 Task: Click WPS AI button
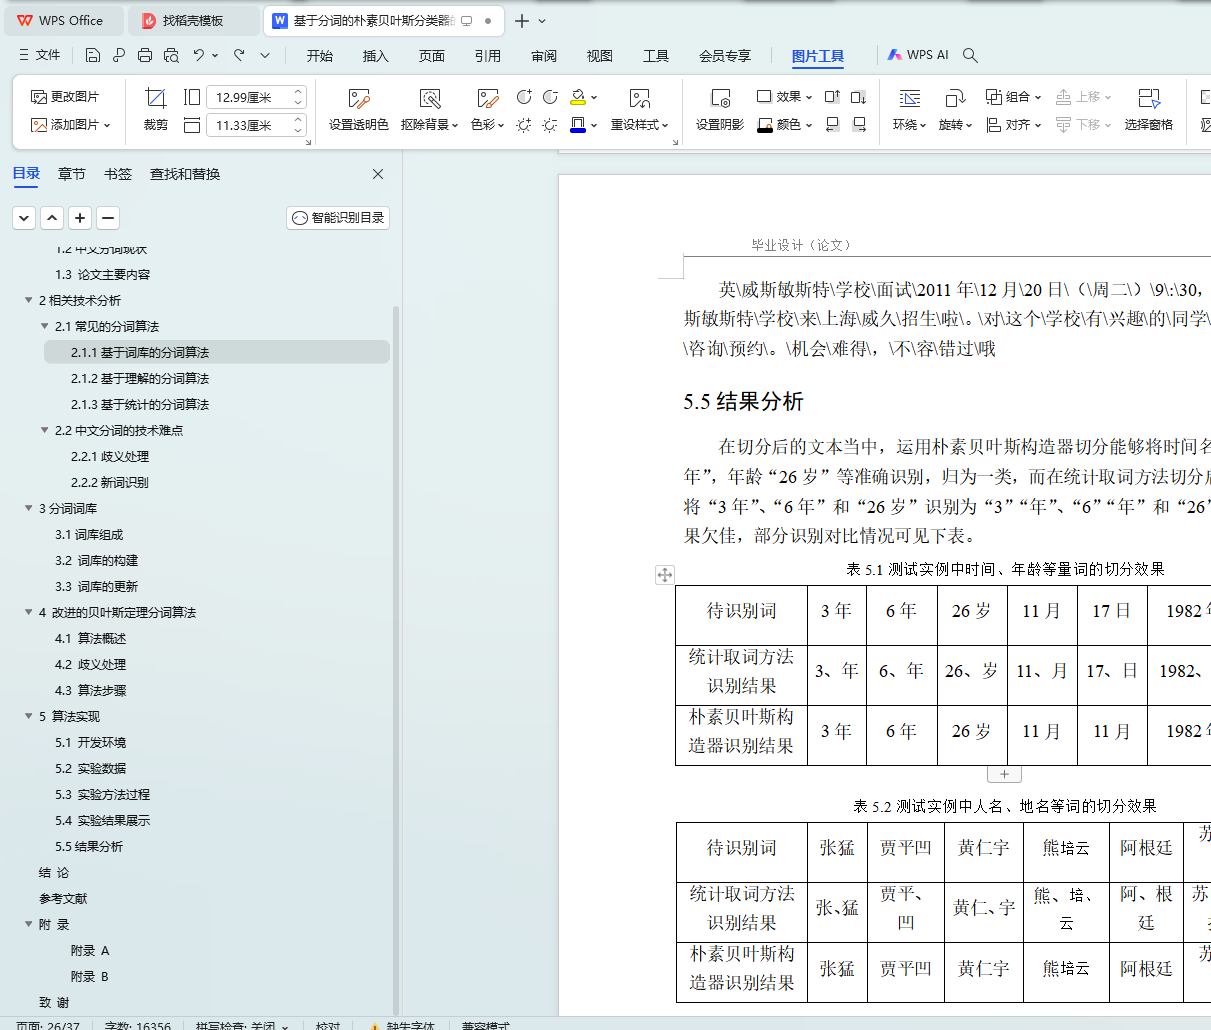pyautogui.click(x=918, y=55)
